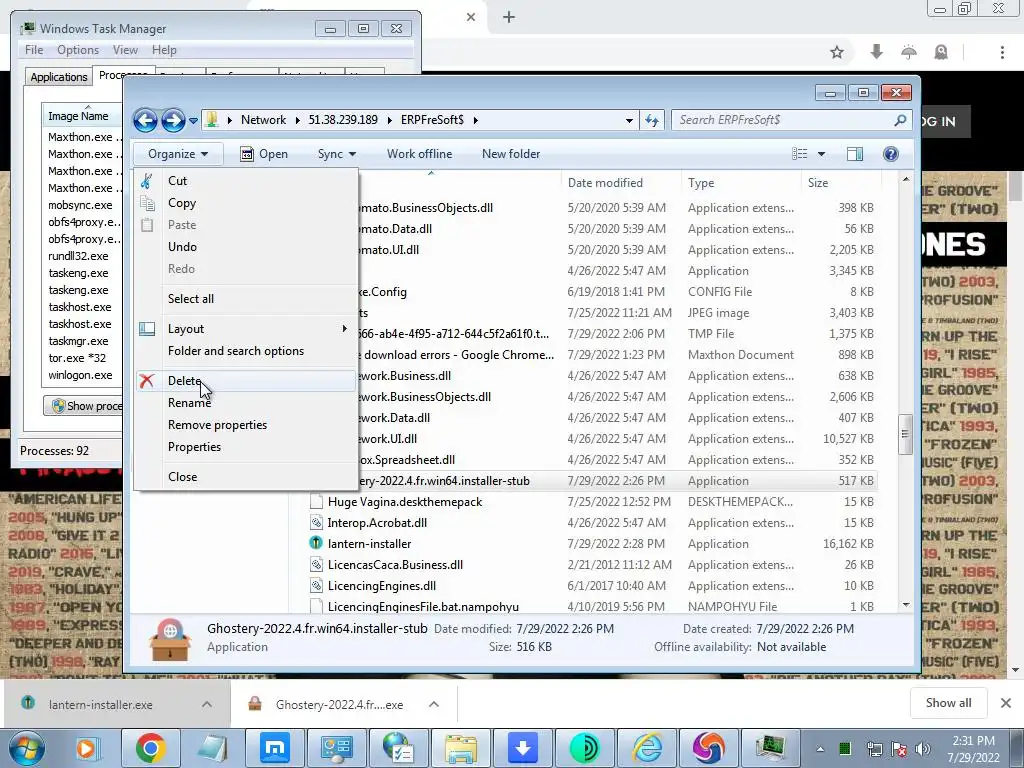1024x768 pixels.
Task: Change view with the views icon
Action: tap(800, 154)
